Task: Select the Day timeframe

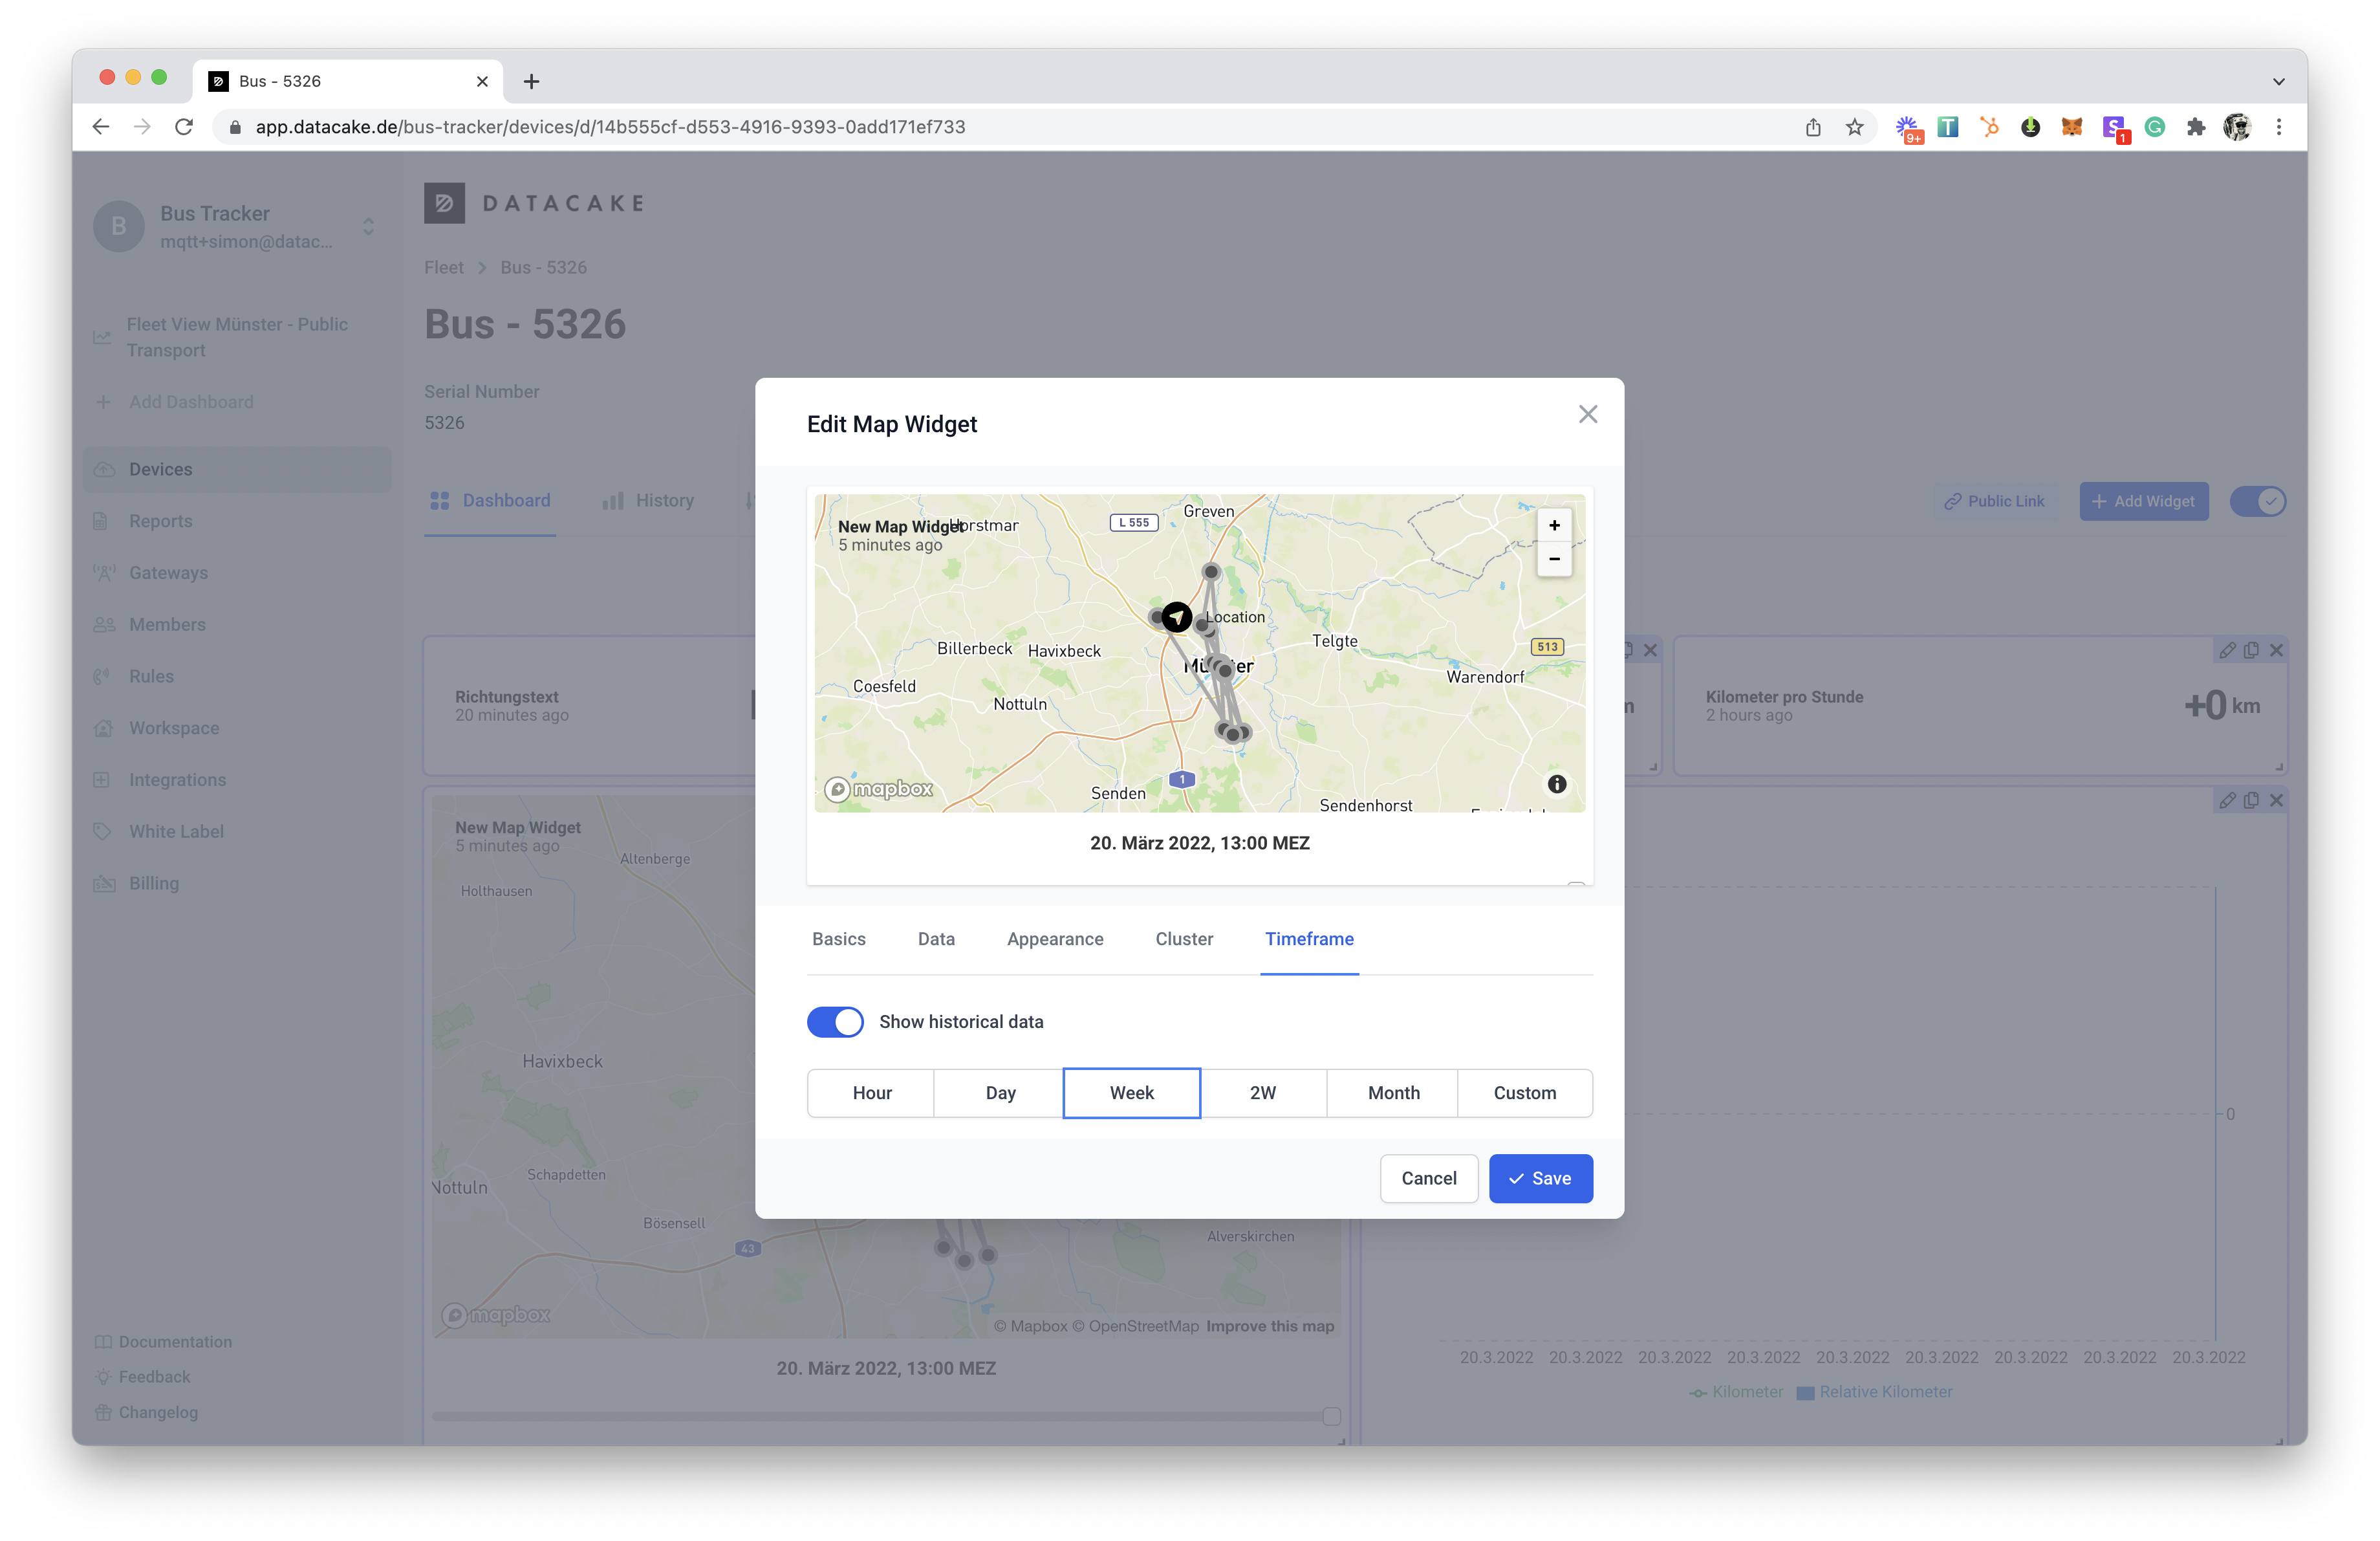Action: pyautogui.click(x=999, y=1092)
